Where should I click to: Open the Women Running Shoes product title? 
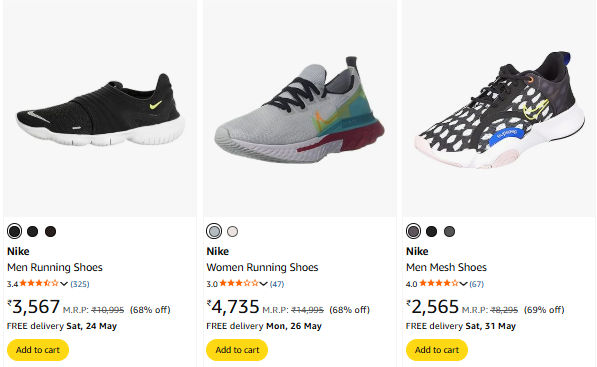(262, 267)
